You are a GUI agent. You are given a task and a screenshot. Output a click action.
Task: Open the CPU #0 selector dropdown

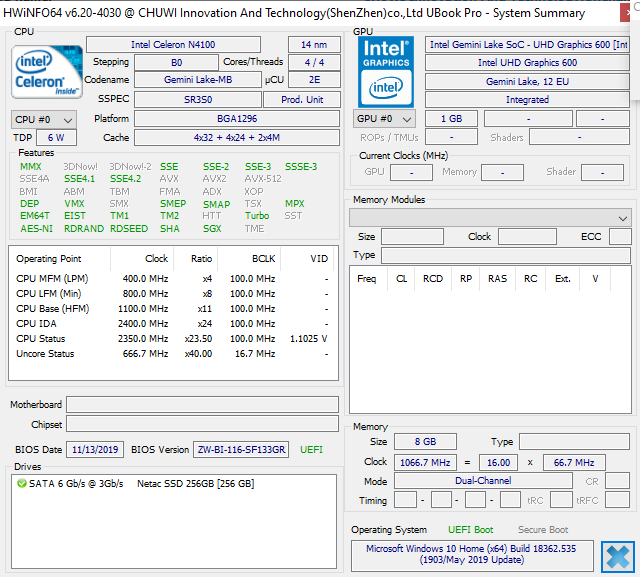tap(44, 120)
